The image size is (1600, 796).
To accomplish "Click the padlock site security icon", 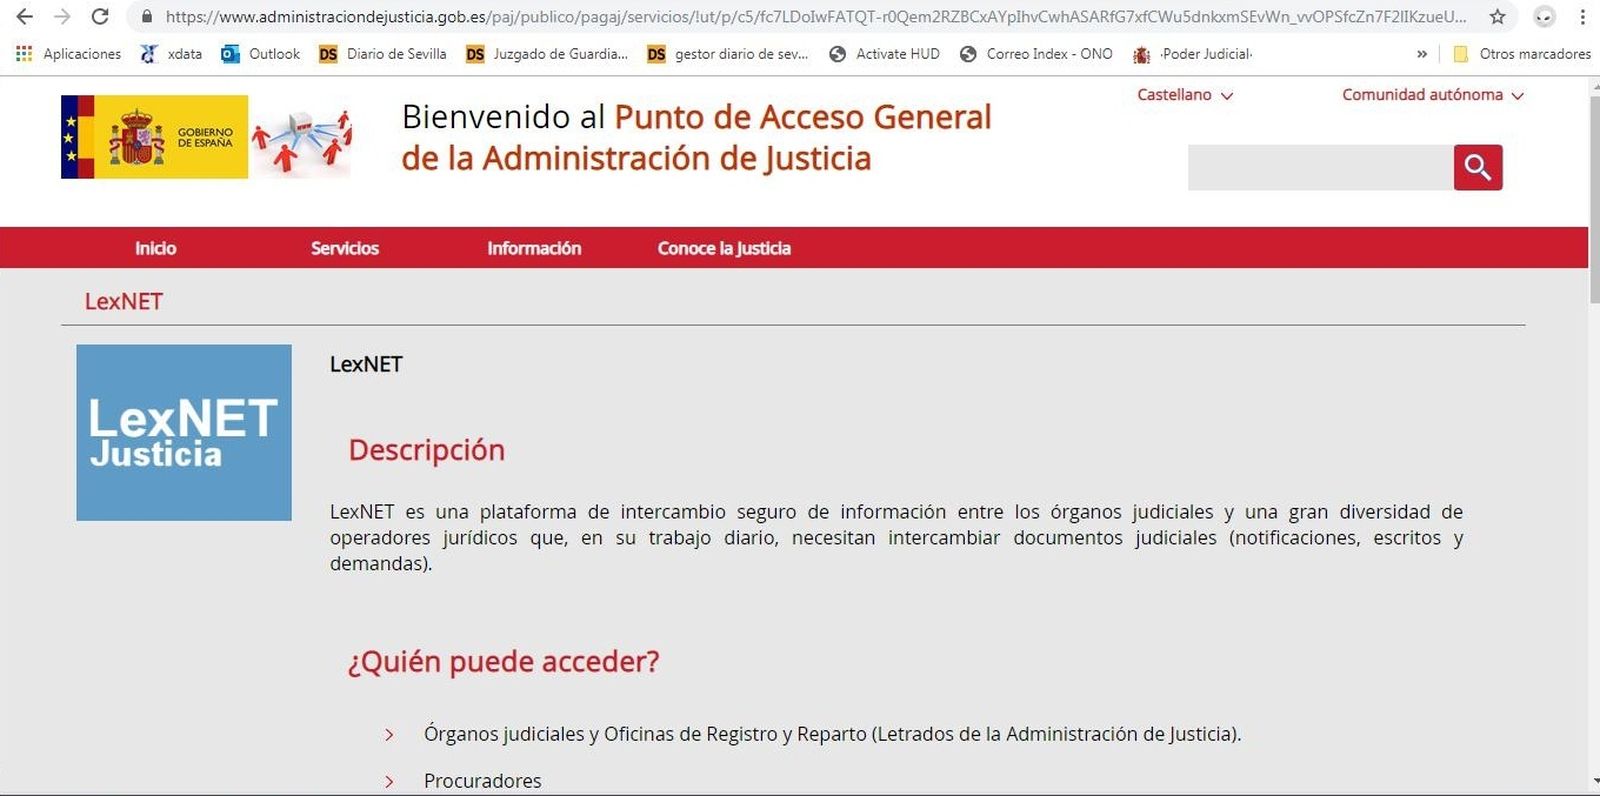I will point(147,17).
